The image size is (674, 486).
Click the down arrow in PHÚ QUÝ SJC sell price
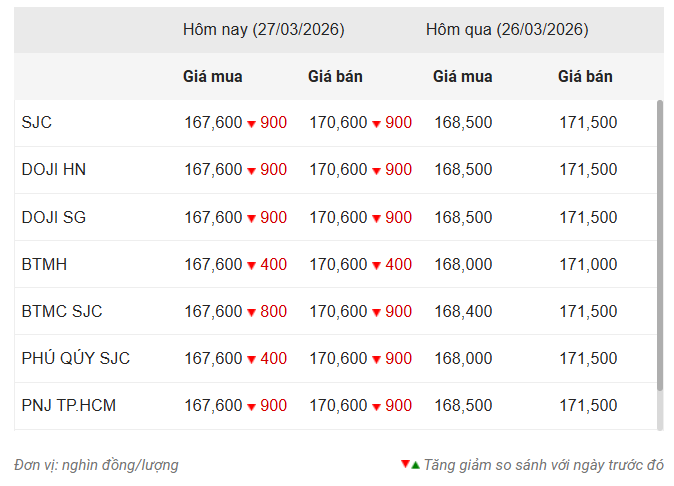pyautogui.click(x=376, y=360)
